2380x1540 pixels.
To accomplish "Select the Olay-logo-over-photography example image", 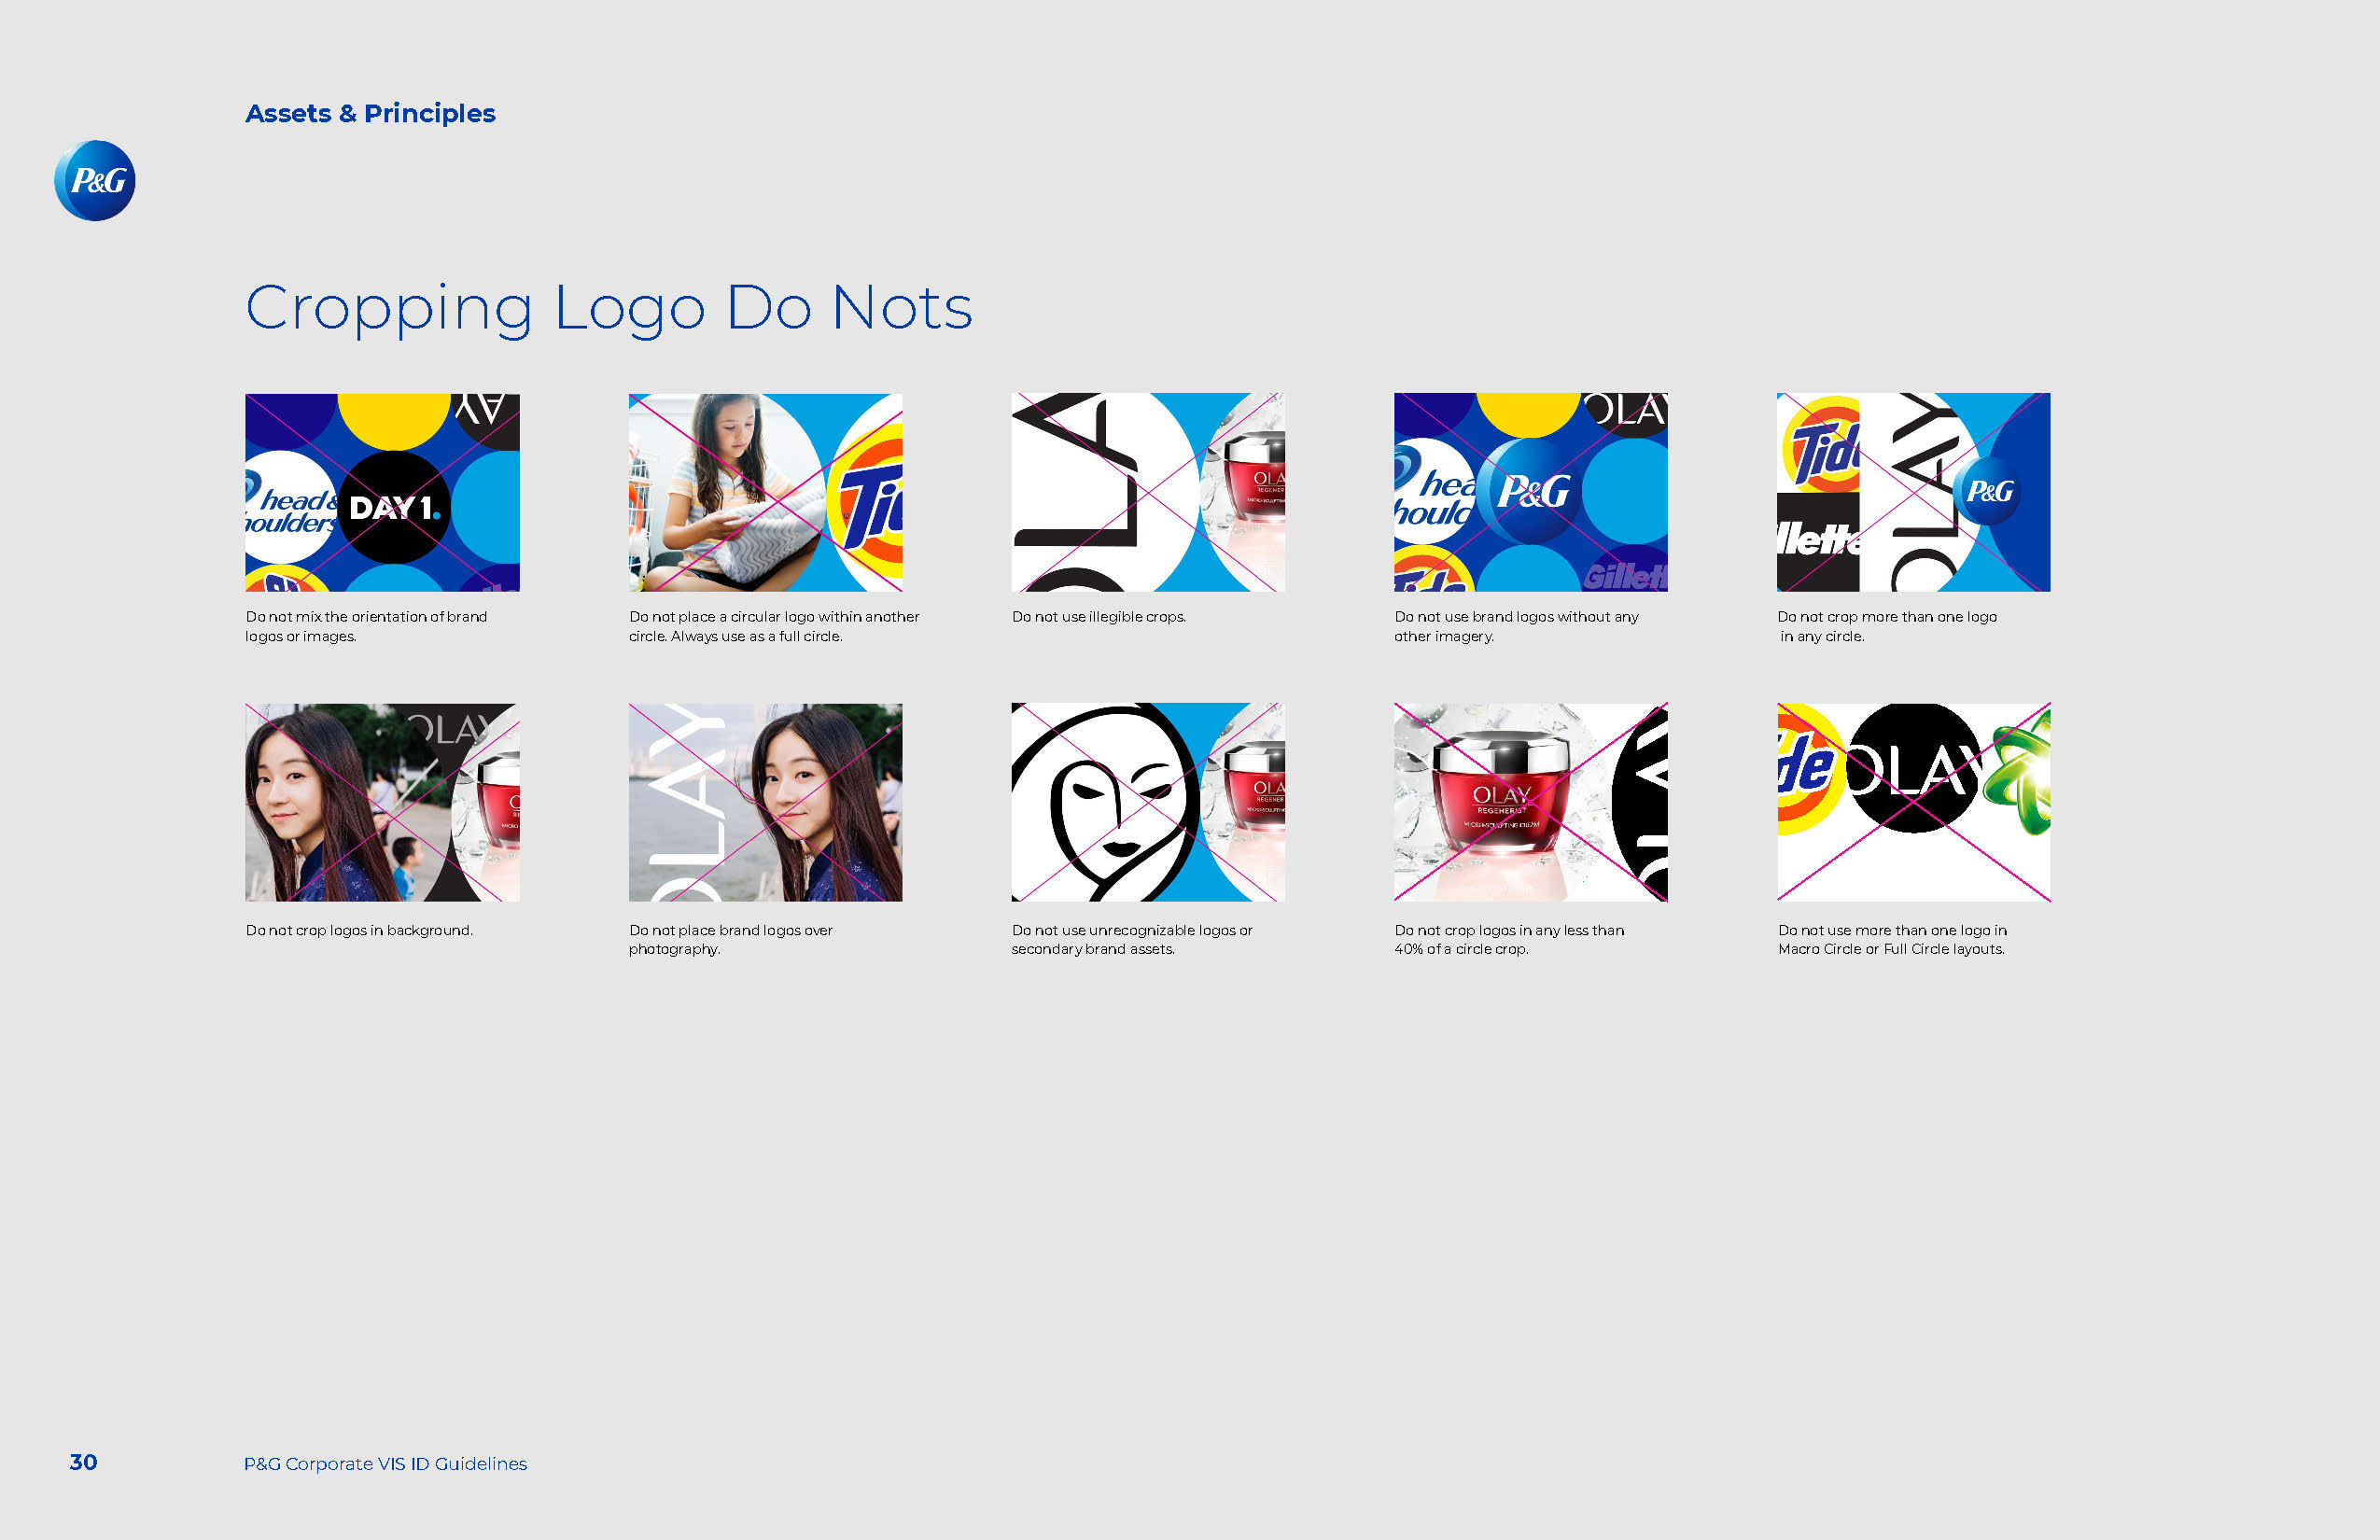I will click(765, 802).
